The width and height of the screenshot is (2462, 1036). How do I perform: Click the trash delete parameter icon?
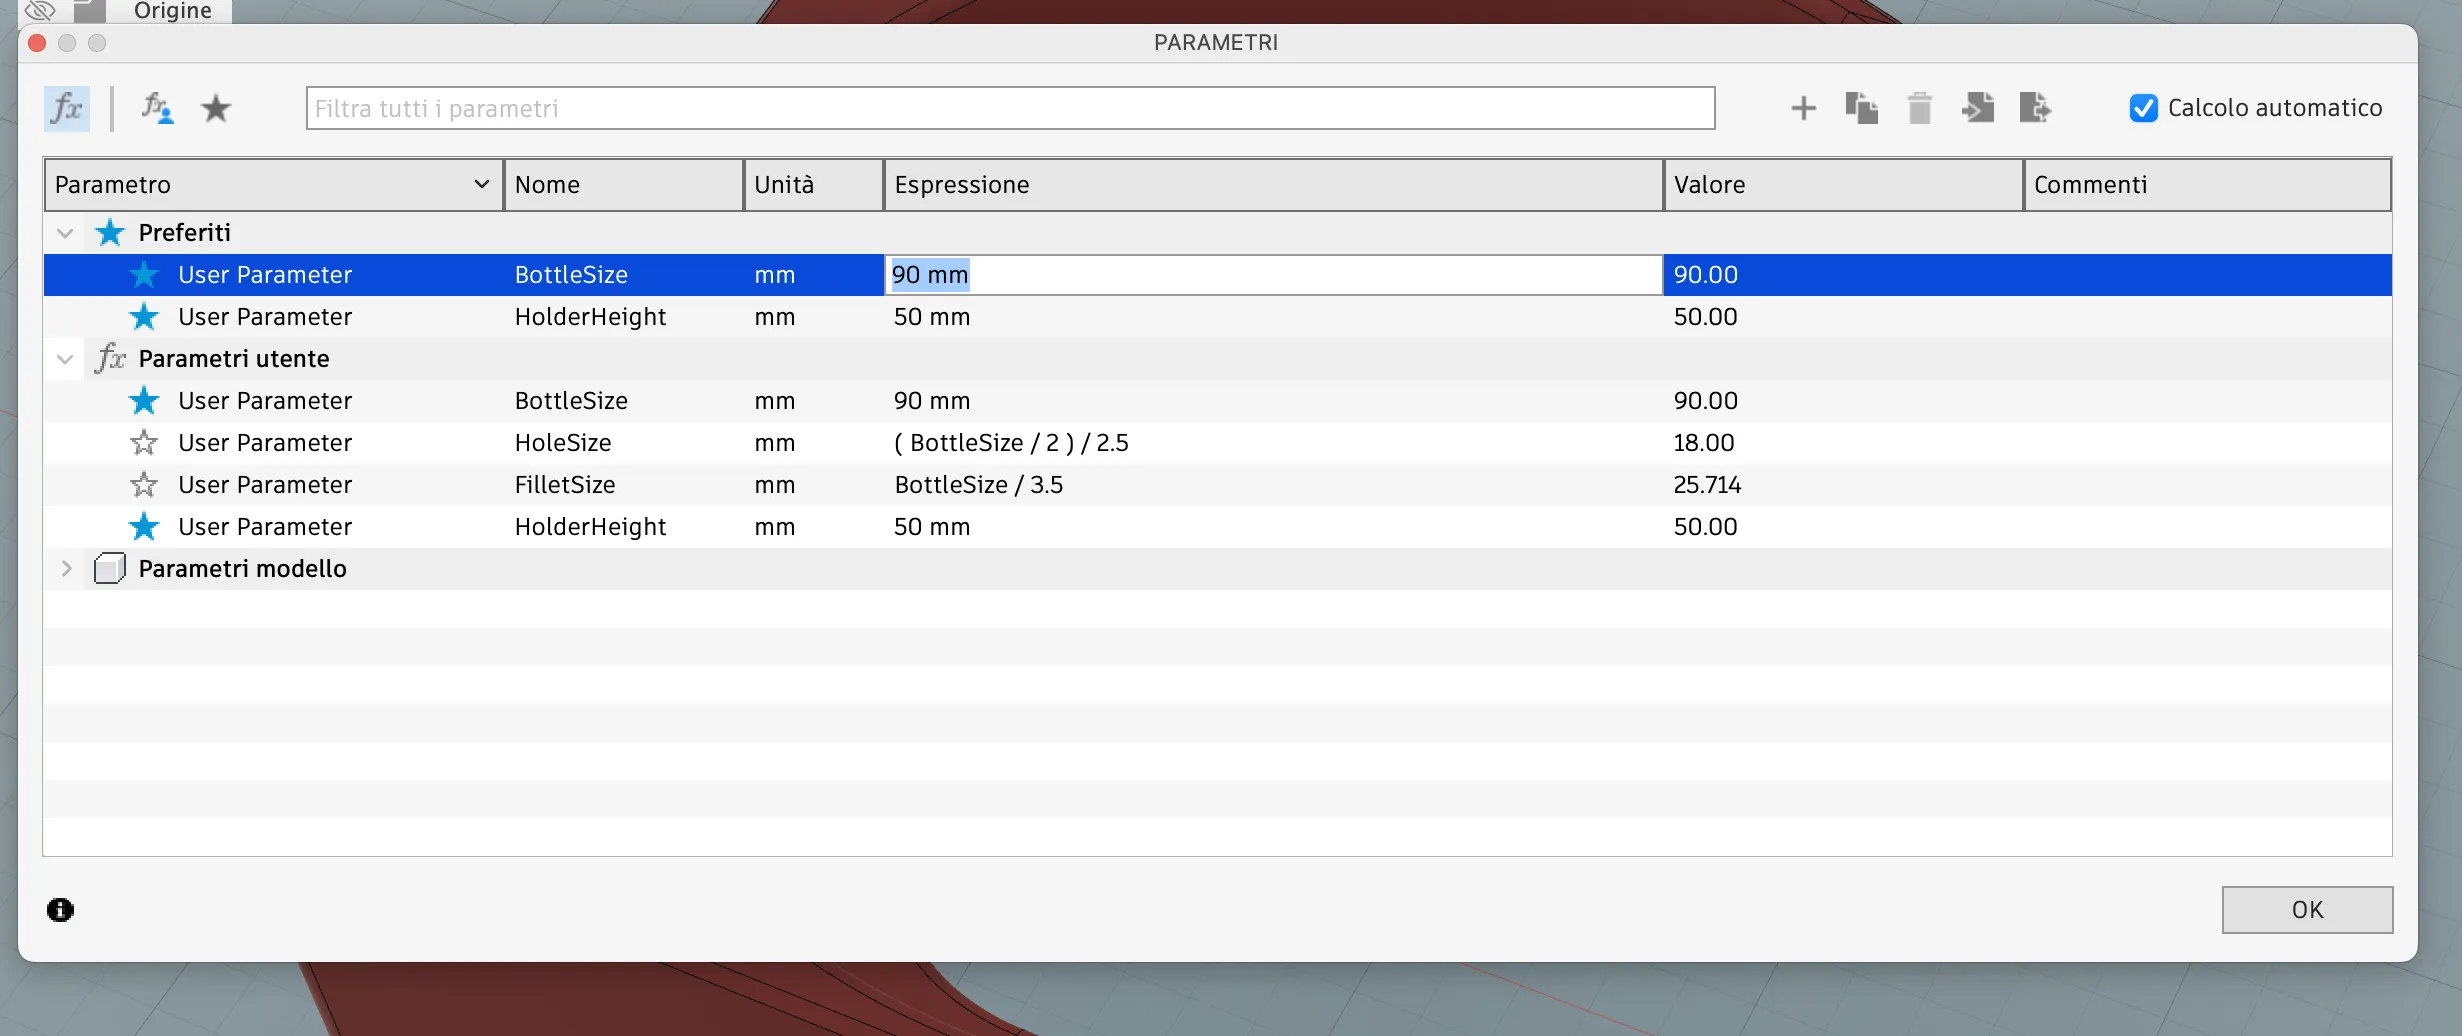[1919, 108]
